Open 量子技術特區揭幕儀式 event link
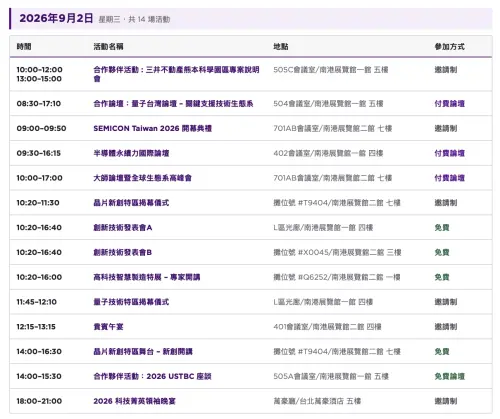The width and height of the screenshot is (500, 419). (x=131, y=302)
